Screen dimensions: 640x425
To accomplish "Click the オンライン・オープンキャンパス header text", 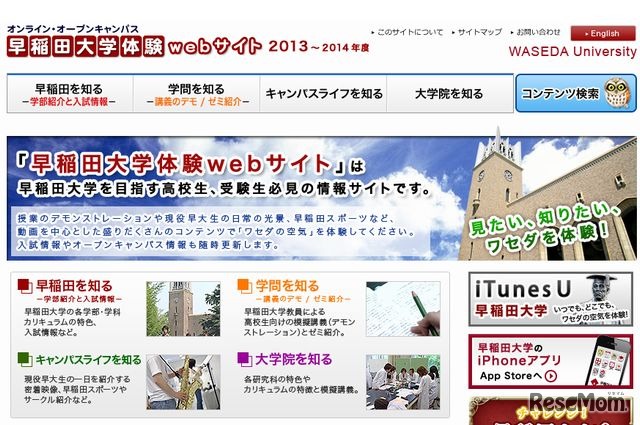I will [73, 29].
